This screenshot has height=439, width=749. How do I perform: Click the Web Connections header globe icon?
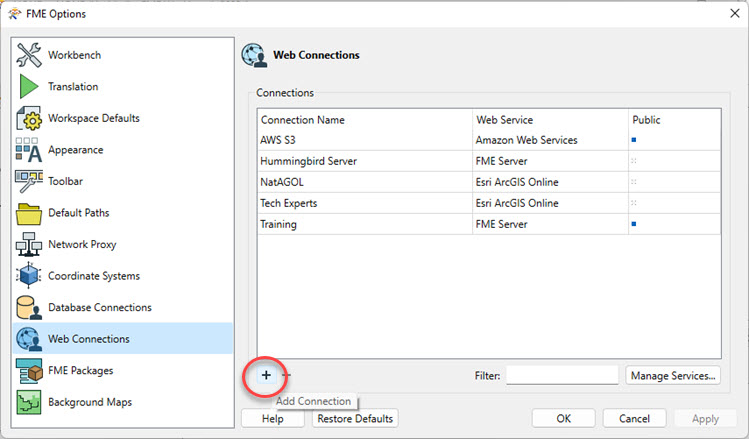coord(254,55)
